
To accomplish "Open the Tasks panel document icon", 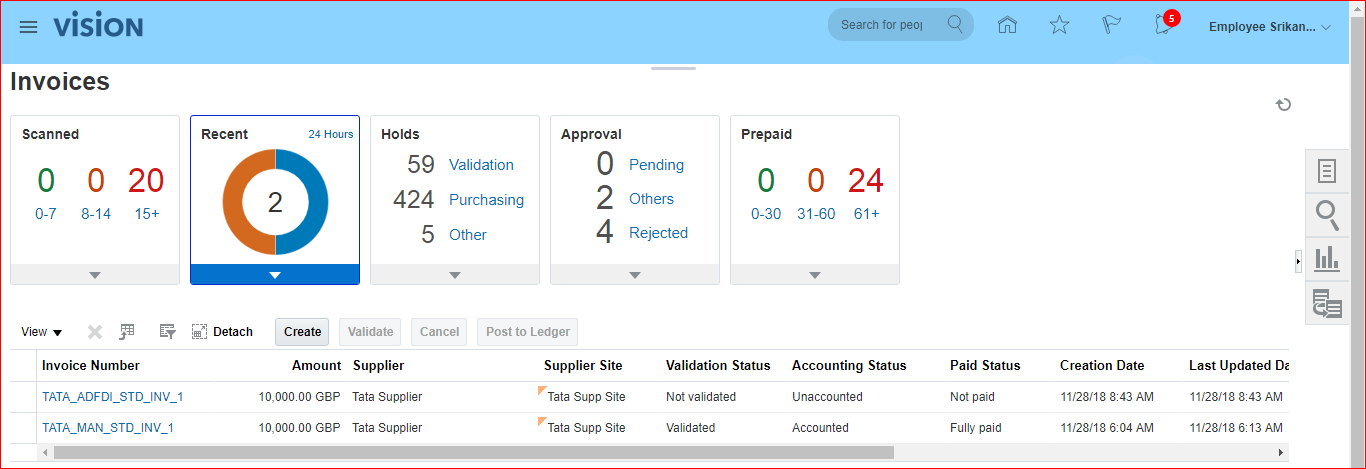I will click(1327, 171).
